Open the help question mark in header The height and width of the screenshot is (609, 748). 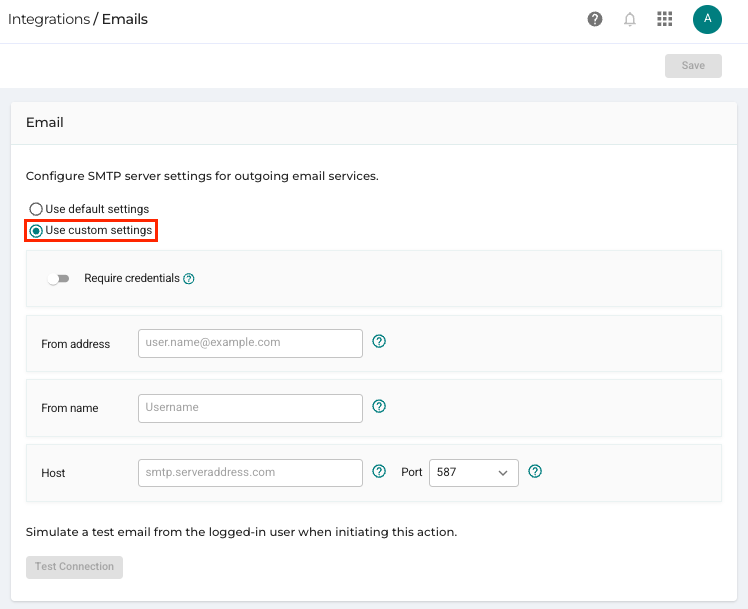point(594,19)
